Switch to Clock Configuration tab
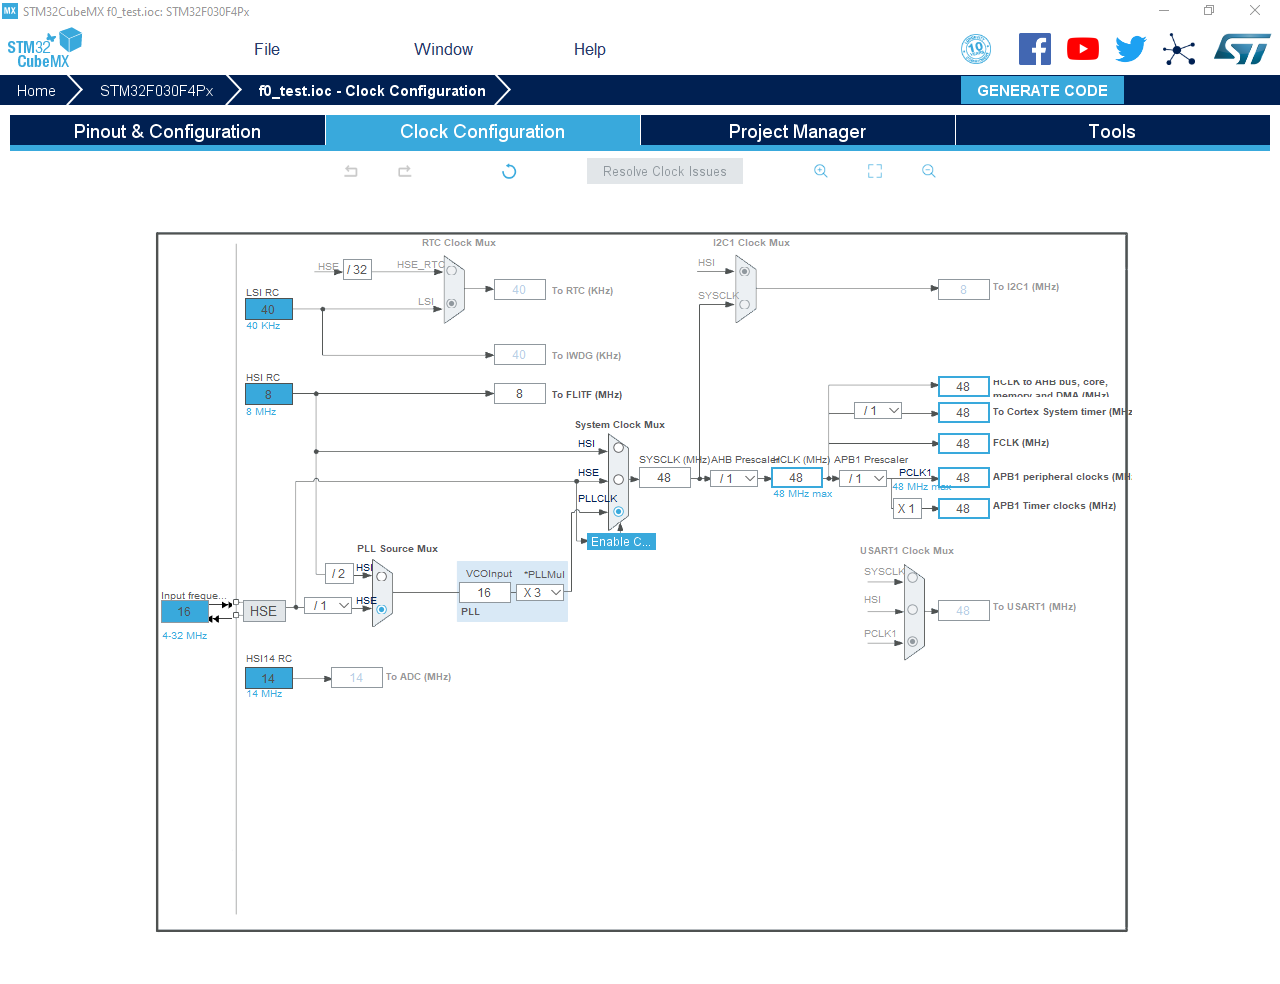 tap(482, 131)
